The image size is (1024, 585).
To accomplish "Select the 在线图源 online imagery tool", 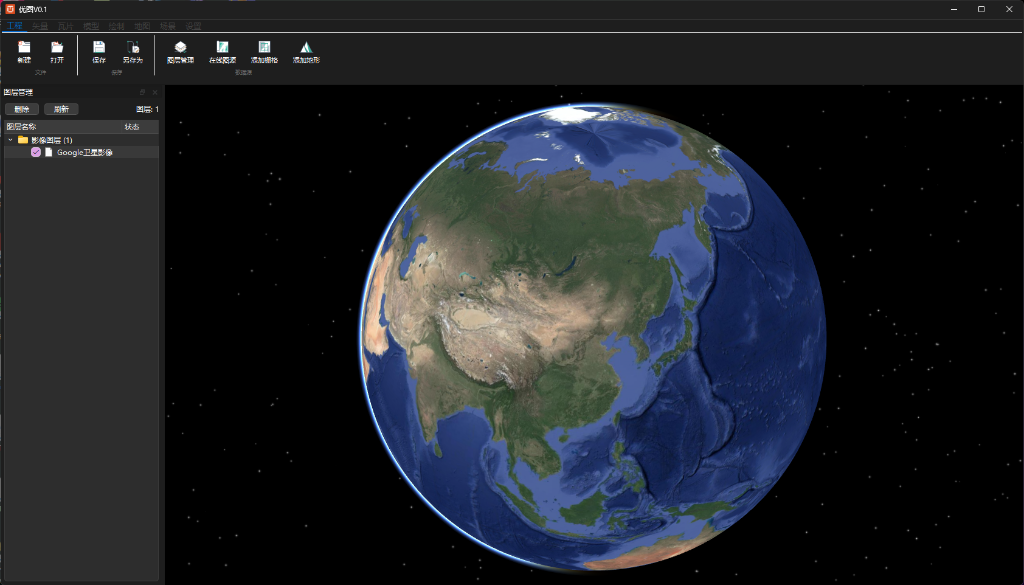I will pos(223,52).
